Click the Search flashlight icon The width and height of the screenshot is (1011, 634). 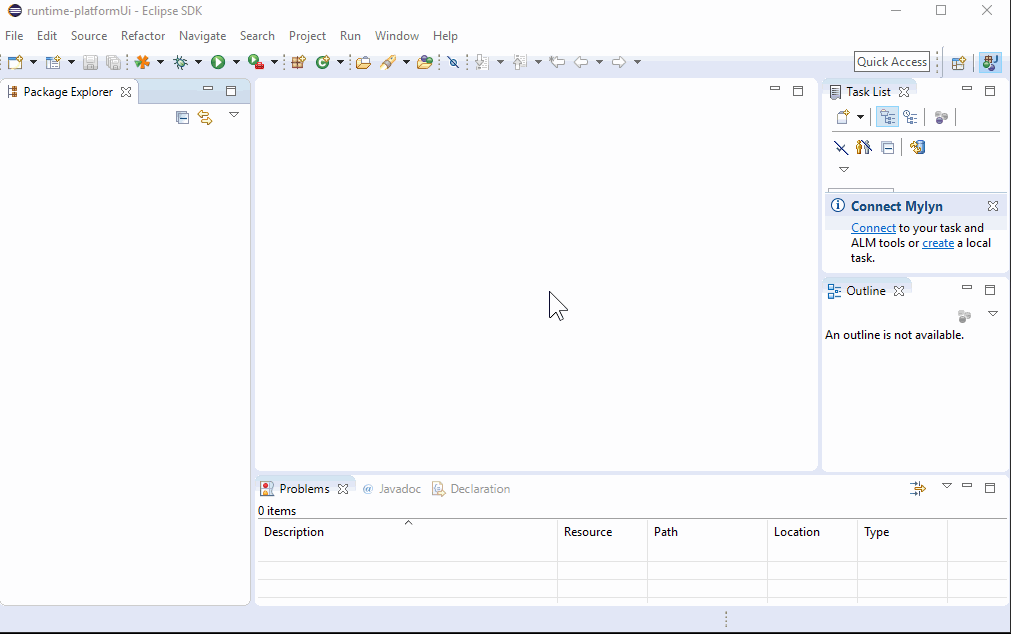coord(388,62)
